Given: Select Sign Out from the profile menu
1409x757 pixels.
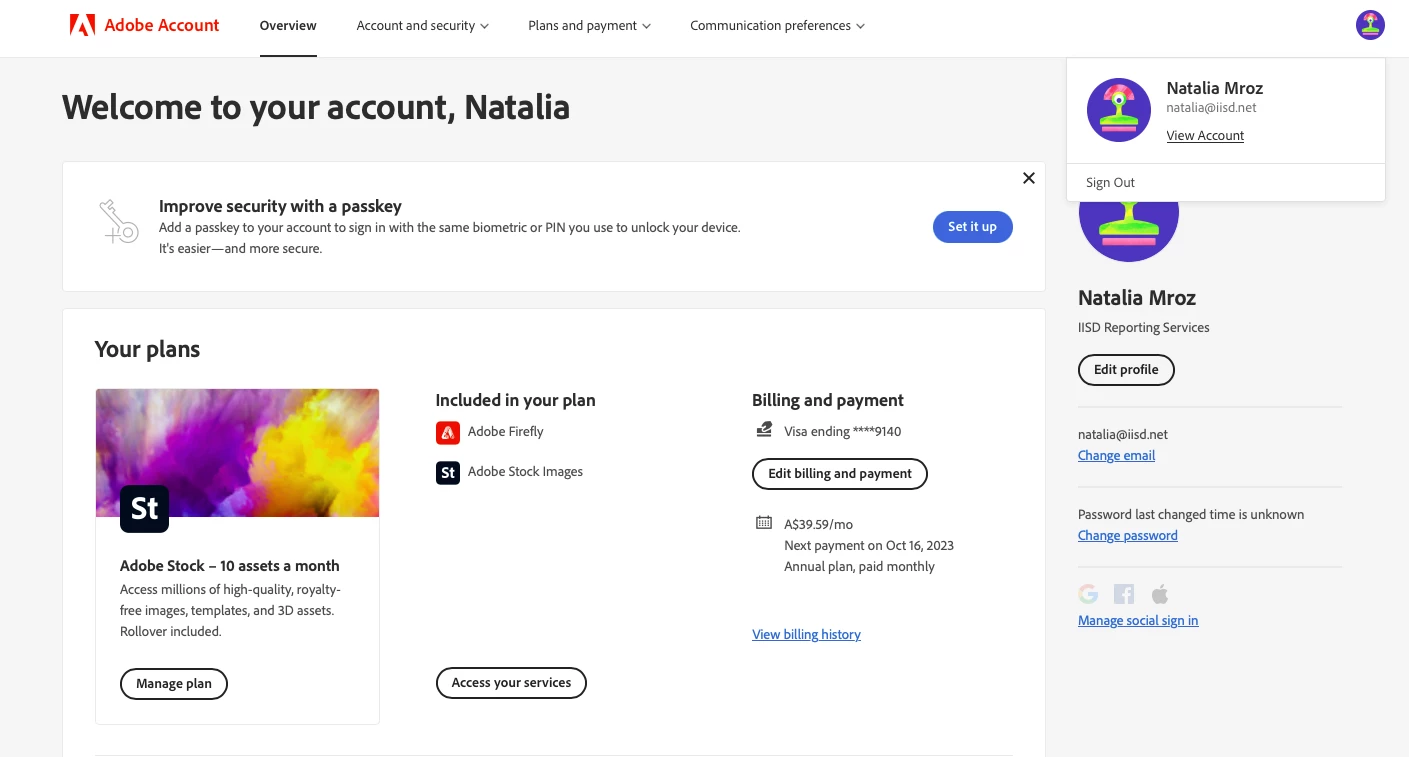Looking at the screenshot, I should [x=1111, y=182].
